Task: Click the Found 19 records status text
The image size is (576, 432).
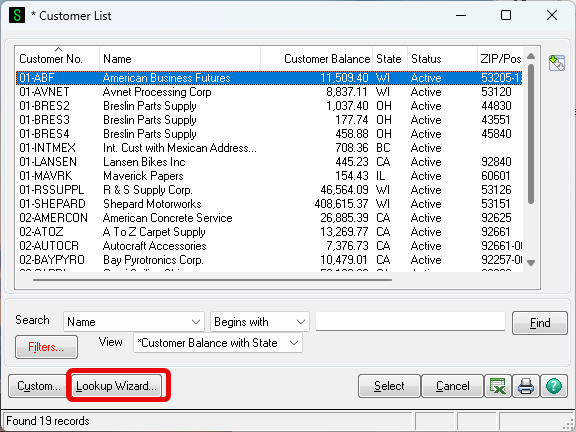Action: [48, 421]
